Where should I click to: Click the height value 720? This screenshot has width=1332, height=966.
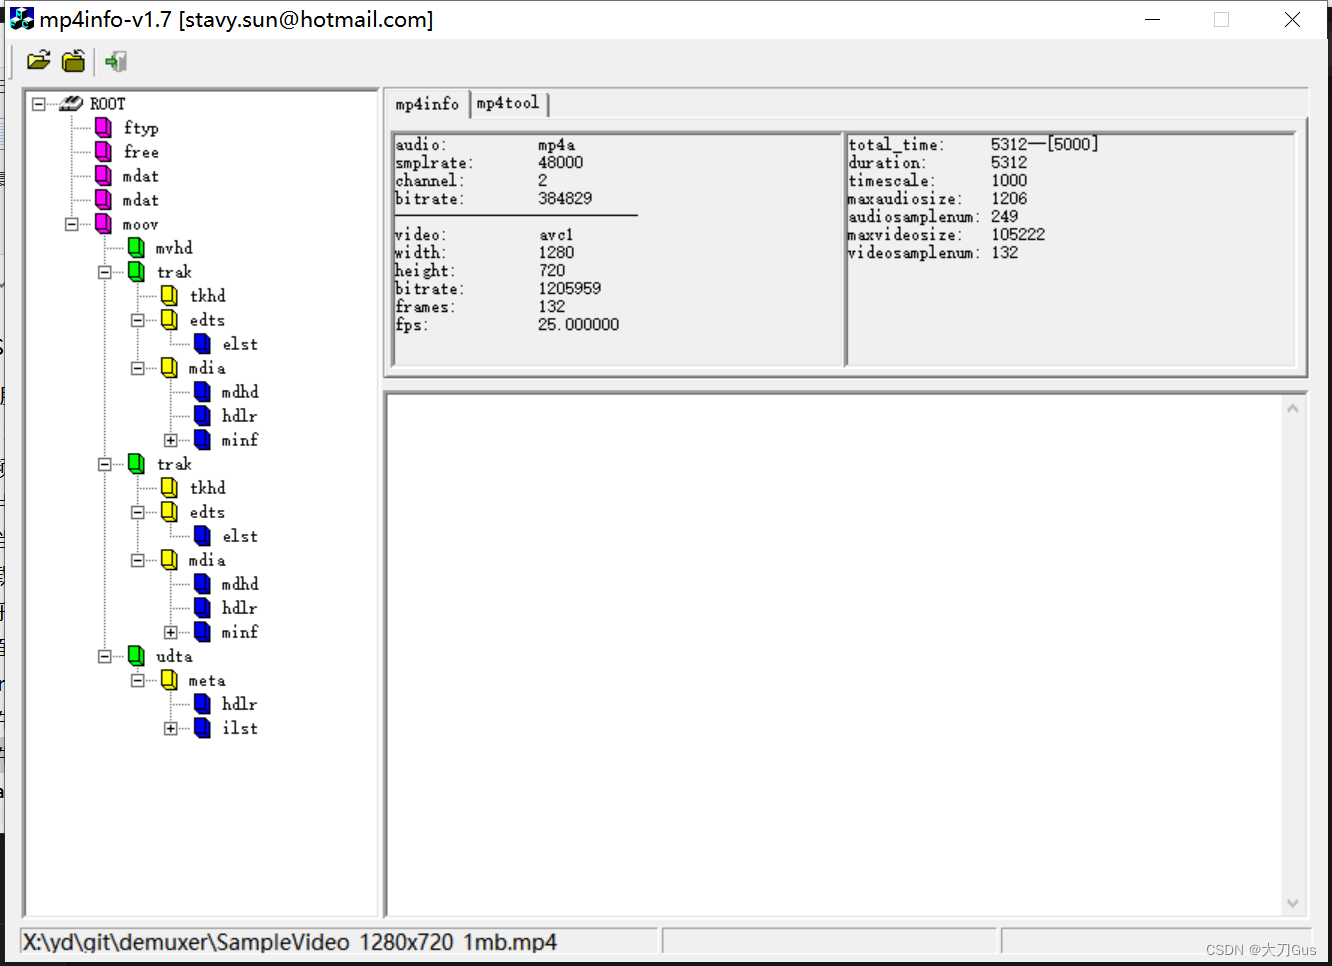coord(552,271)
